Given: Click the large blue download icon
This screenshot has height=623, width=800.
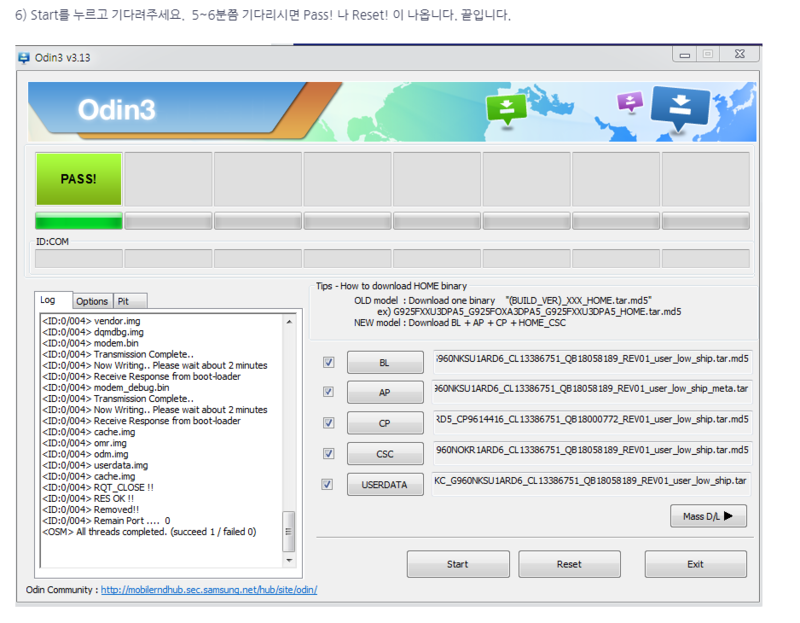Looking at the screenshot, I should pyautogui.click(x=680, y=108).
